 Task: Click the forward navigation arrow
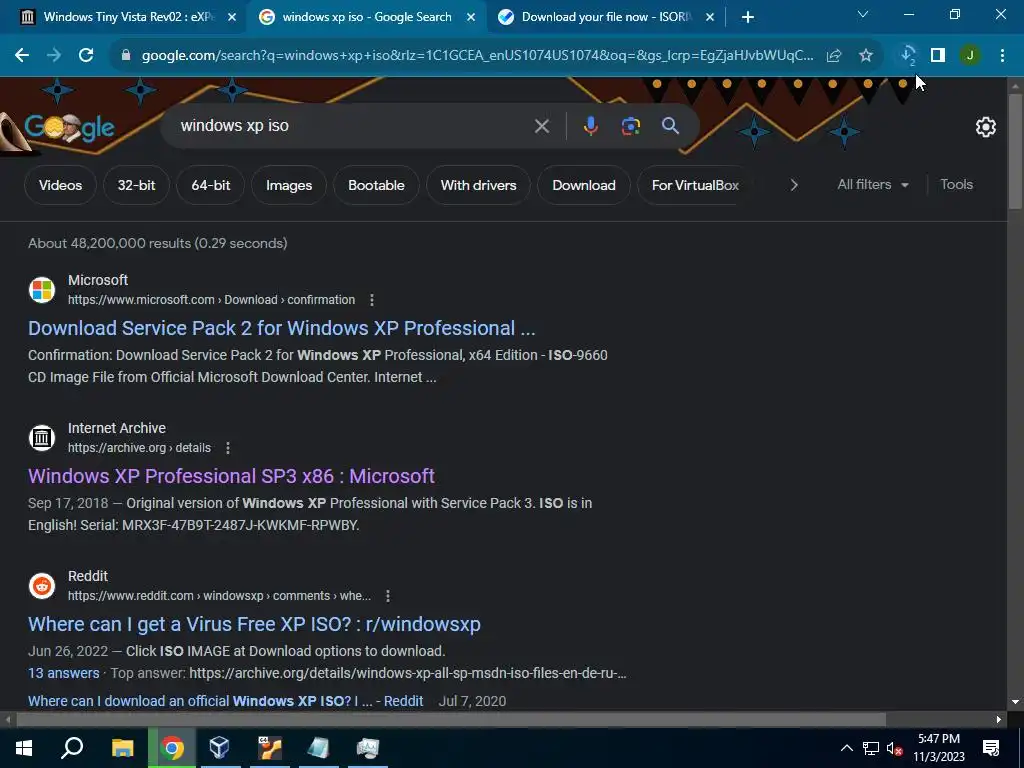pyautogui.click(x=54, y=56)
